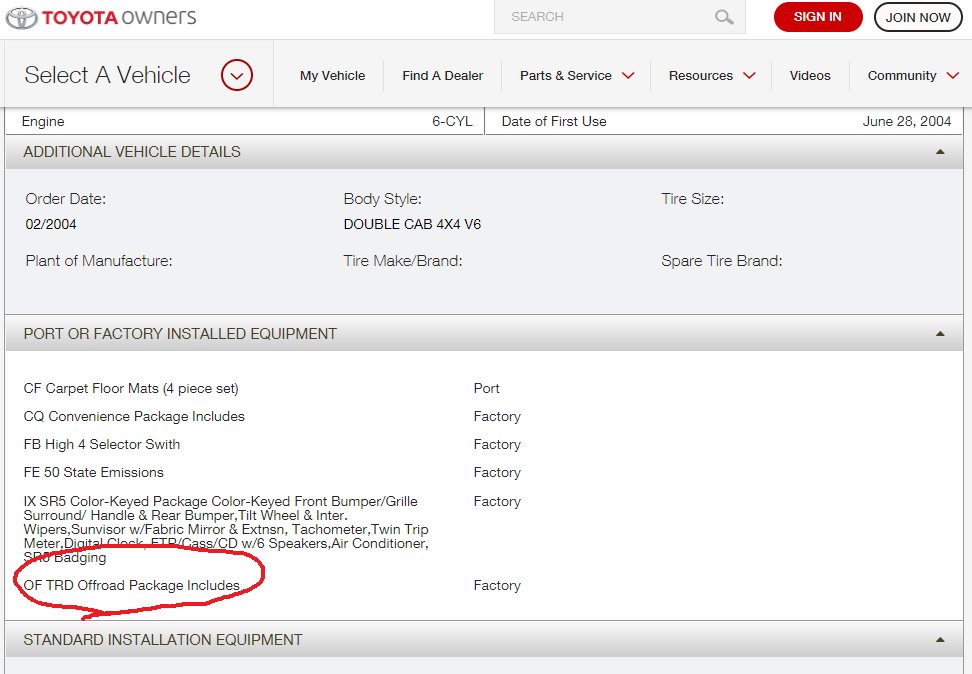
Task: Open the My Vehicle menu item
Action: (x=332, y=76)
